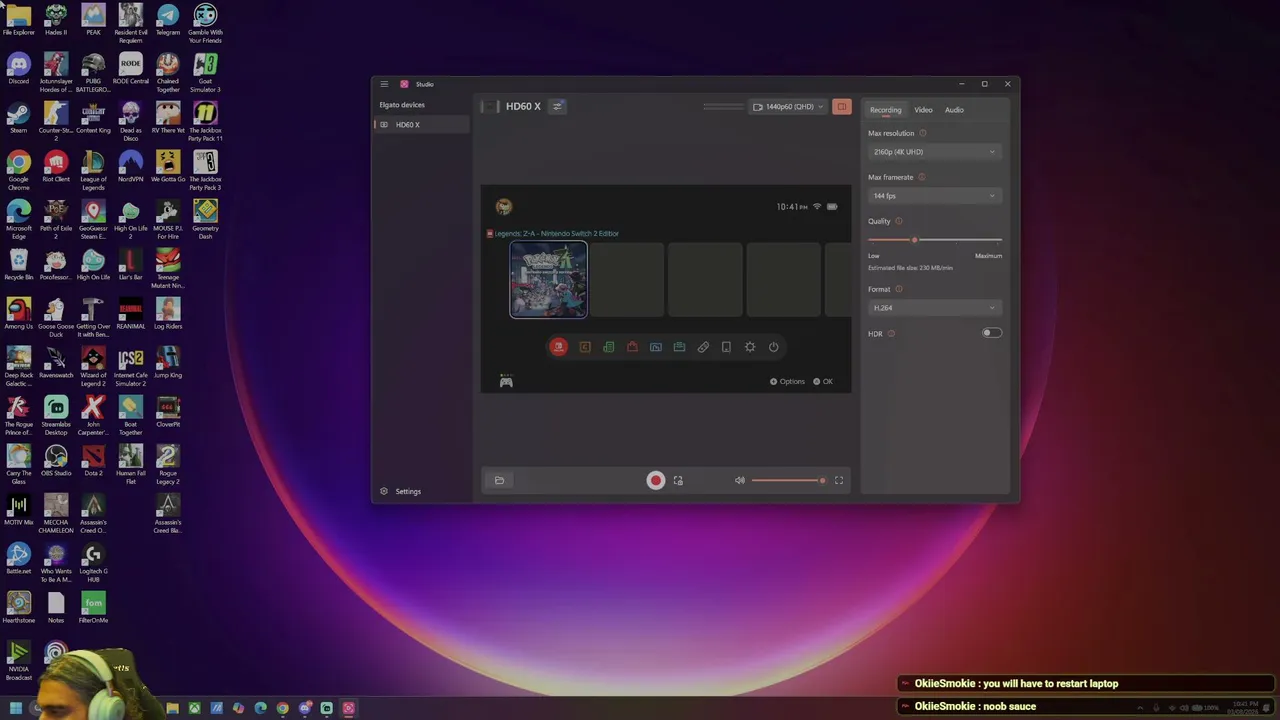Show info for Max resolution
Viewport: 1280px width, 720px height.
(923, 133)
